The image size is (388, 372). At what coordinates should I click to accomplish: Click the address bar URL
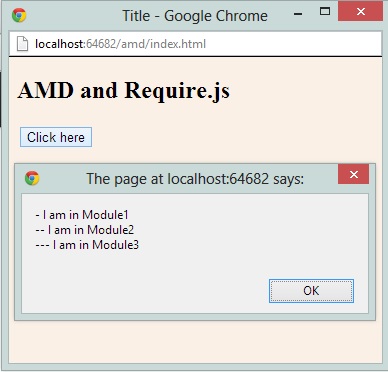pyautogui.click(x=121, y=44)
